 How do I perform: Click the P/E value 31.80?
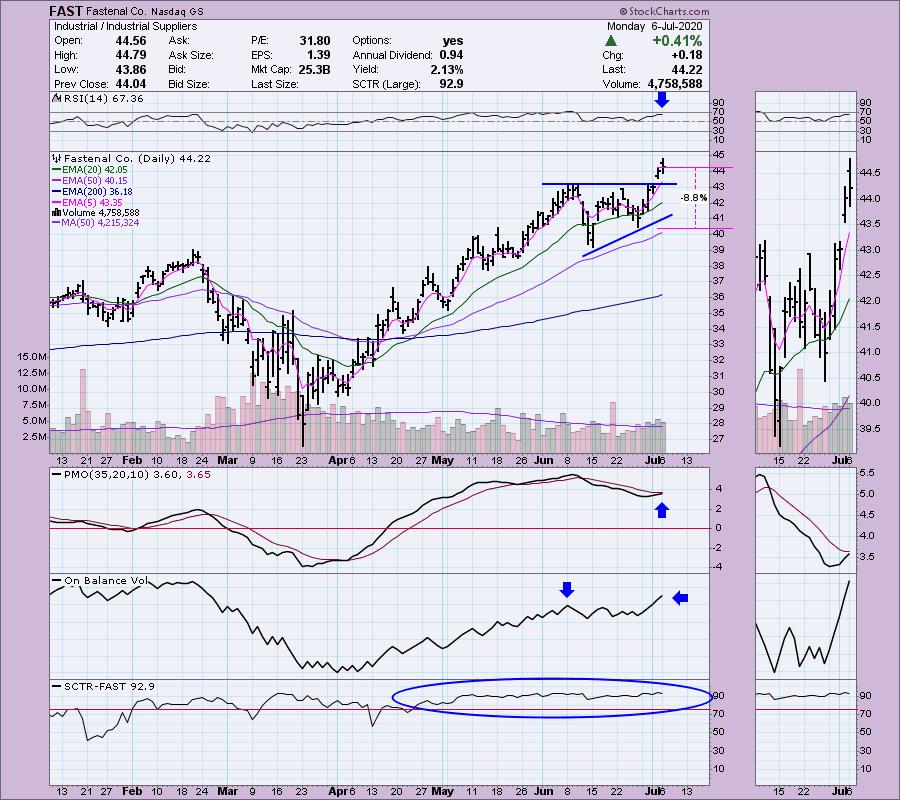point(315,41)
